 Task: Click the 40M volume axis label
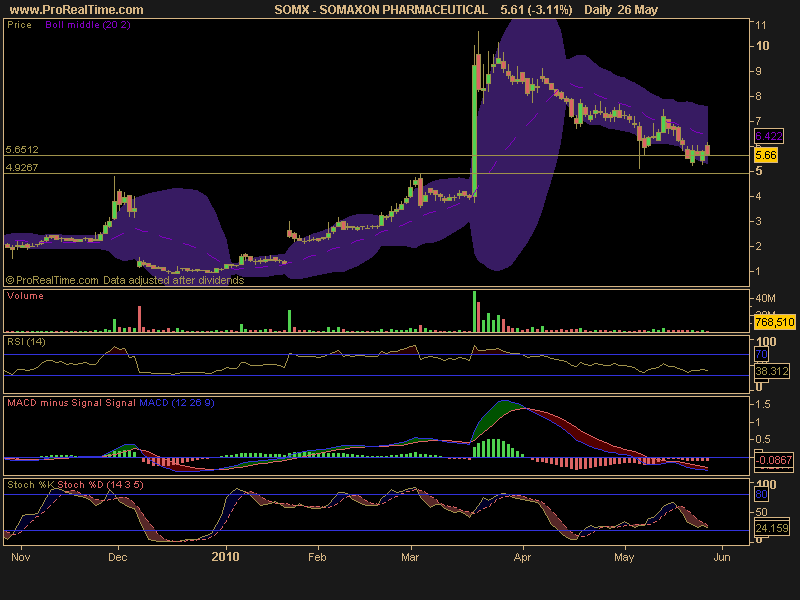pyautogui.click(x=766, y=298)
